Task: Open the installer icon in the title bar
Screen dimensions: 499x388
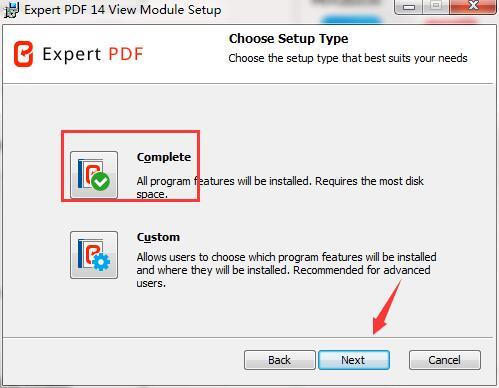Action: 11,10
